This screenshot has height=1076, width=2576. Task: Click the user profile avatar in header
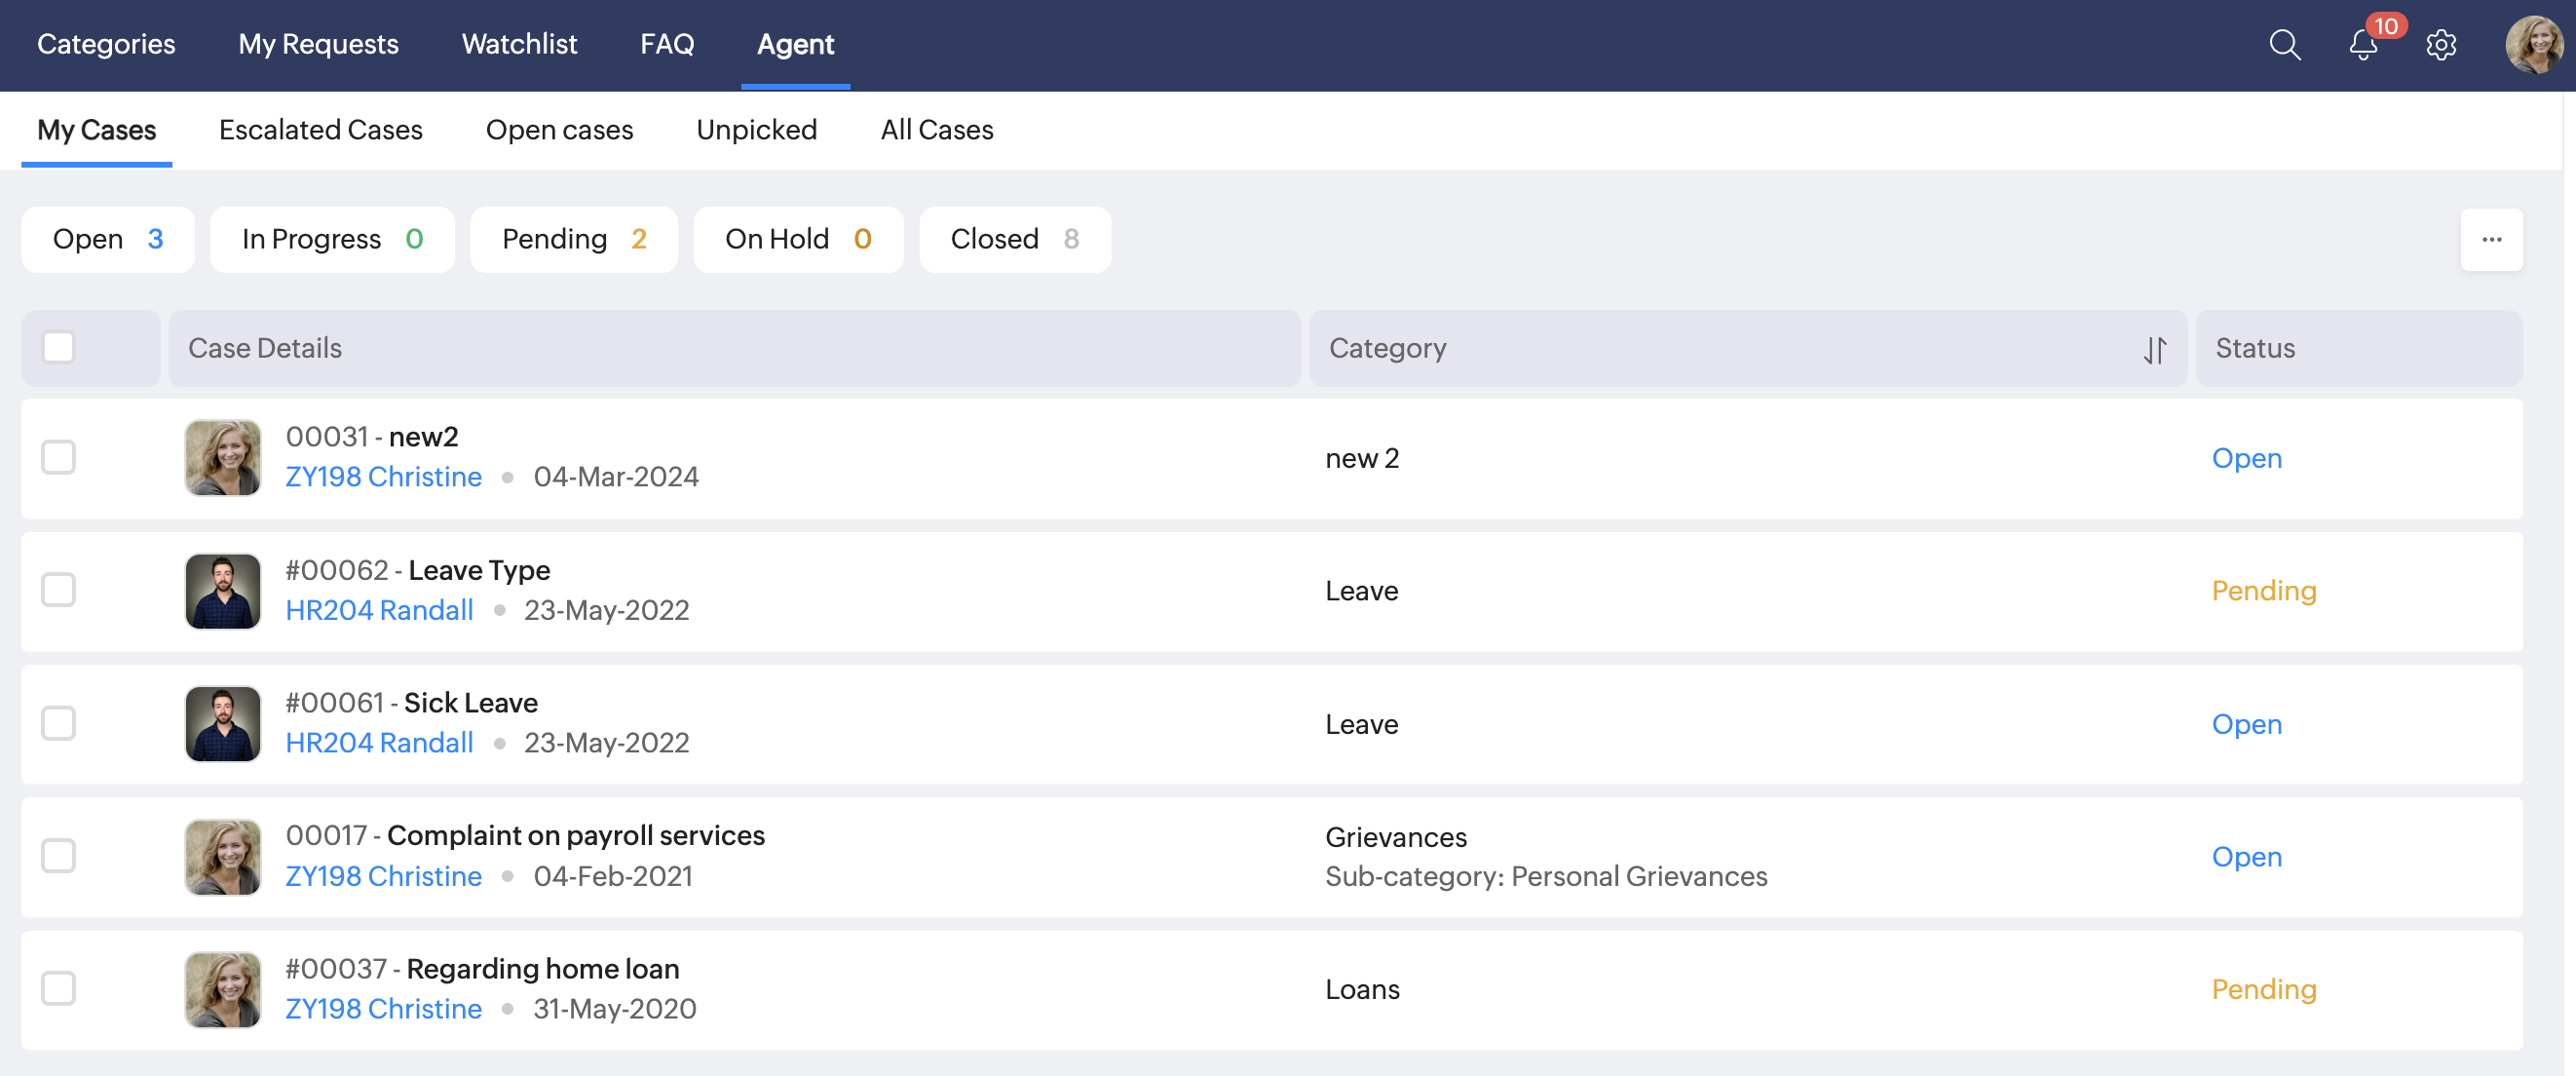coord(2532,45)
